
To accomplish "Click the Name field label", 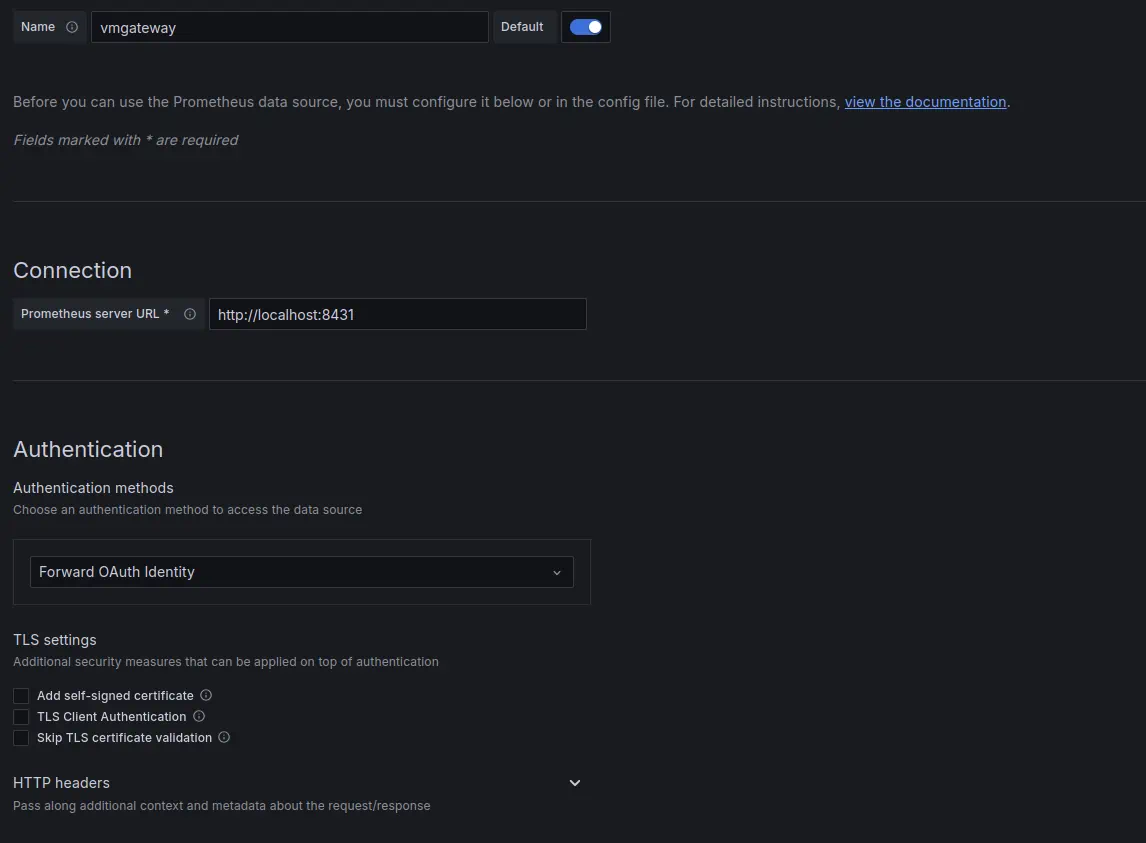I will pyautogui.click(x=38, y=27).
